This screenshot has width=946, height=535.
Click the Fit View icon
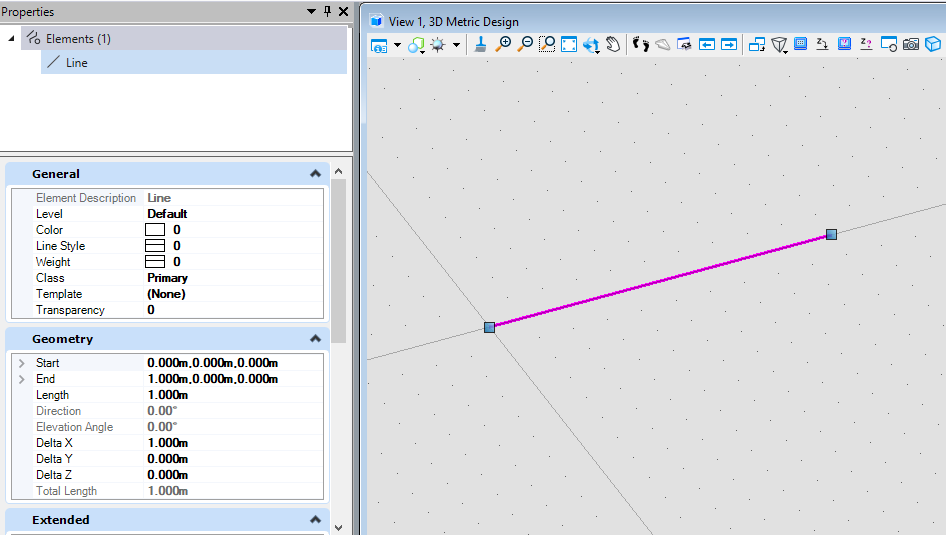(x=569, y=44)
